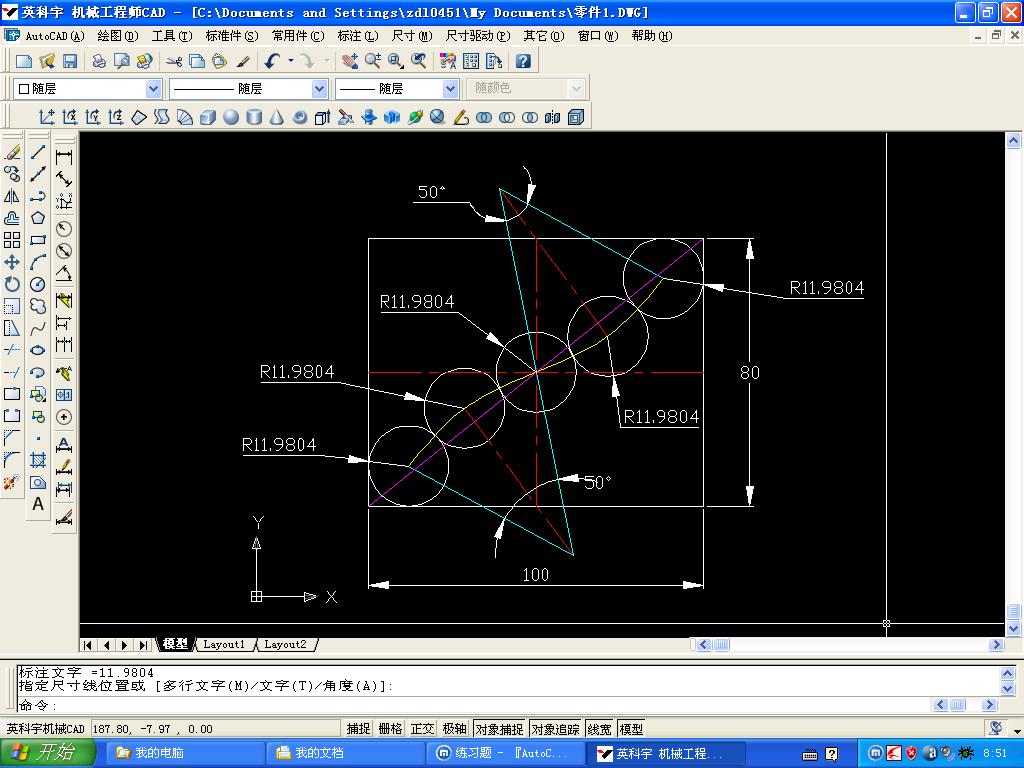Select the Erase tool
The image size is (1024, 768).
[x=12, y=152]
